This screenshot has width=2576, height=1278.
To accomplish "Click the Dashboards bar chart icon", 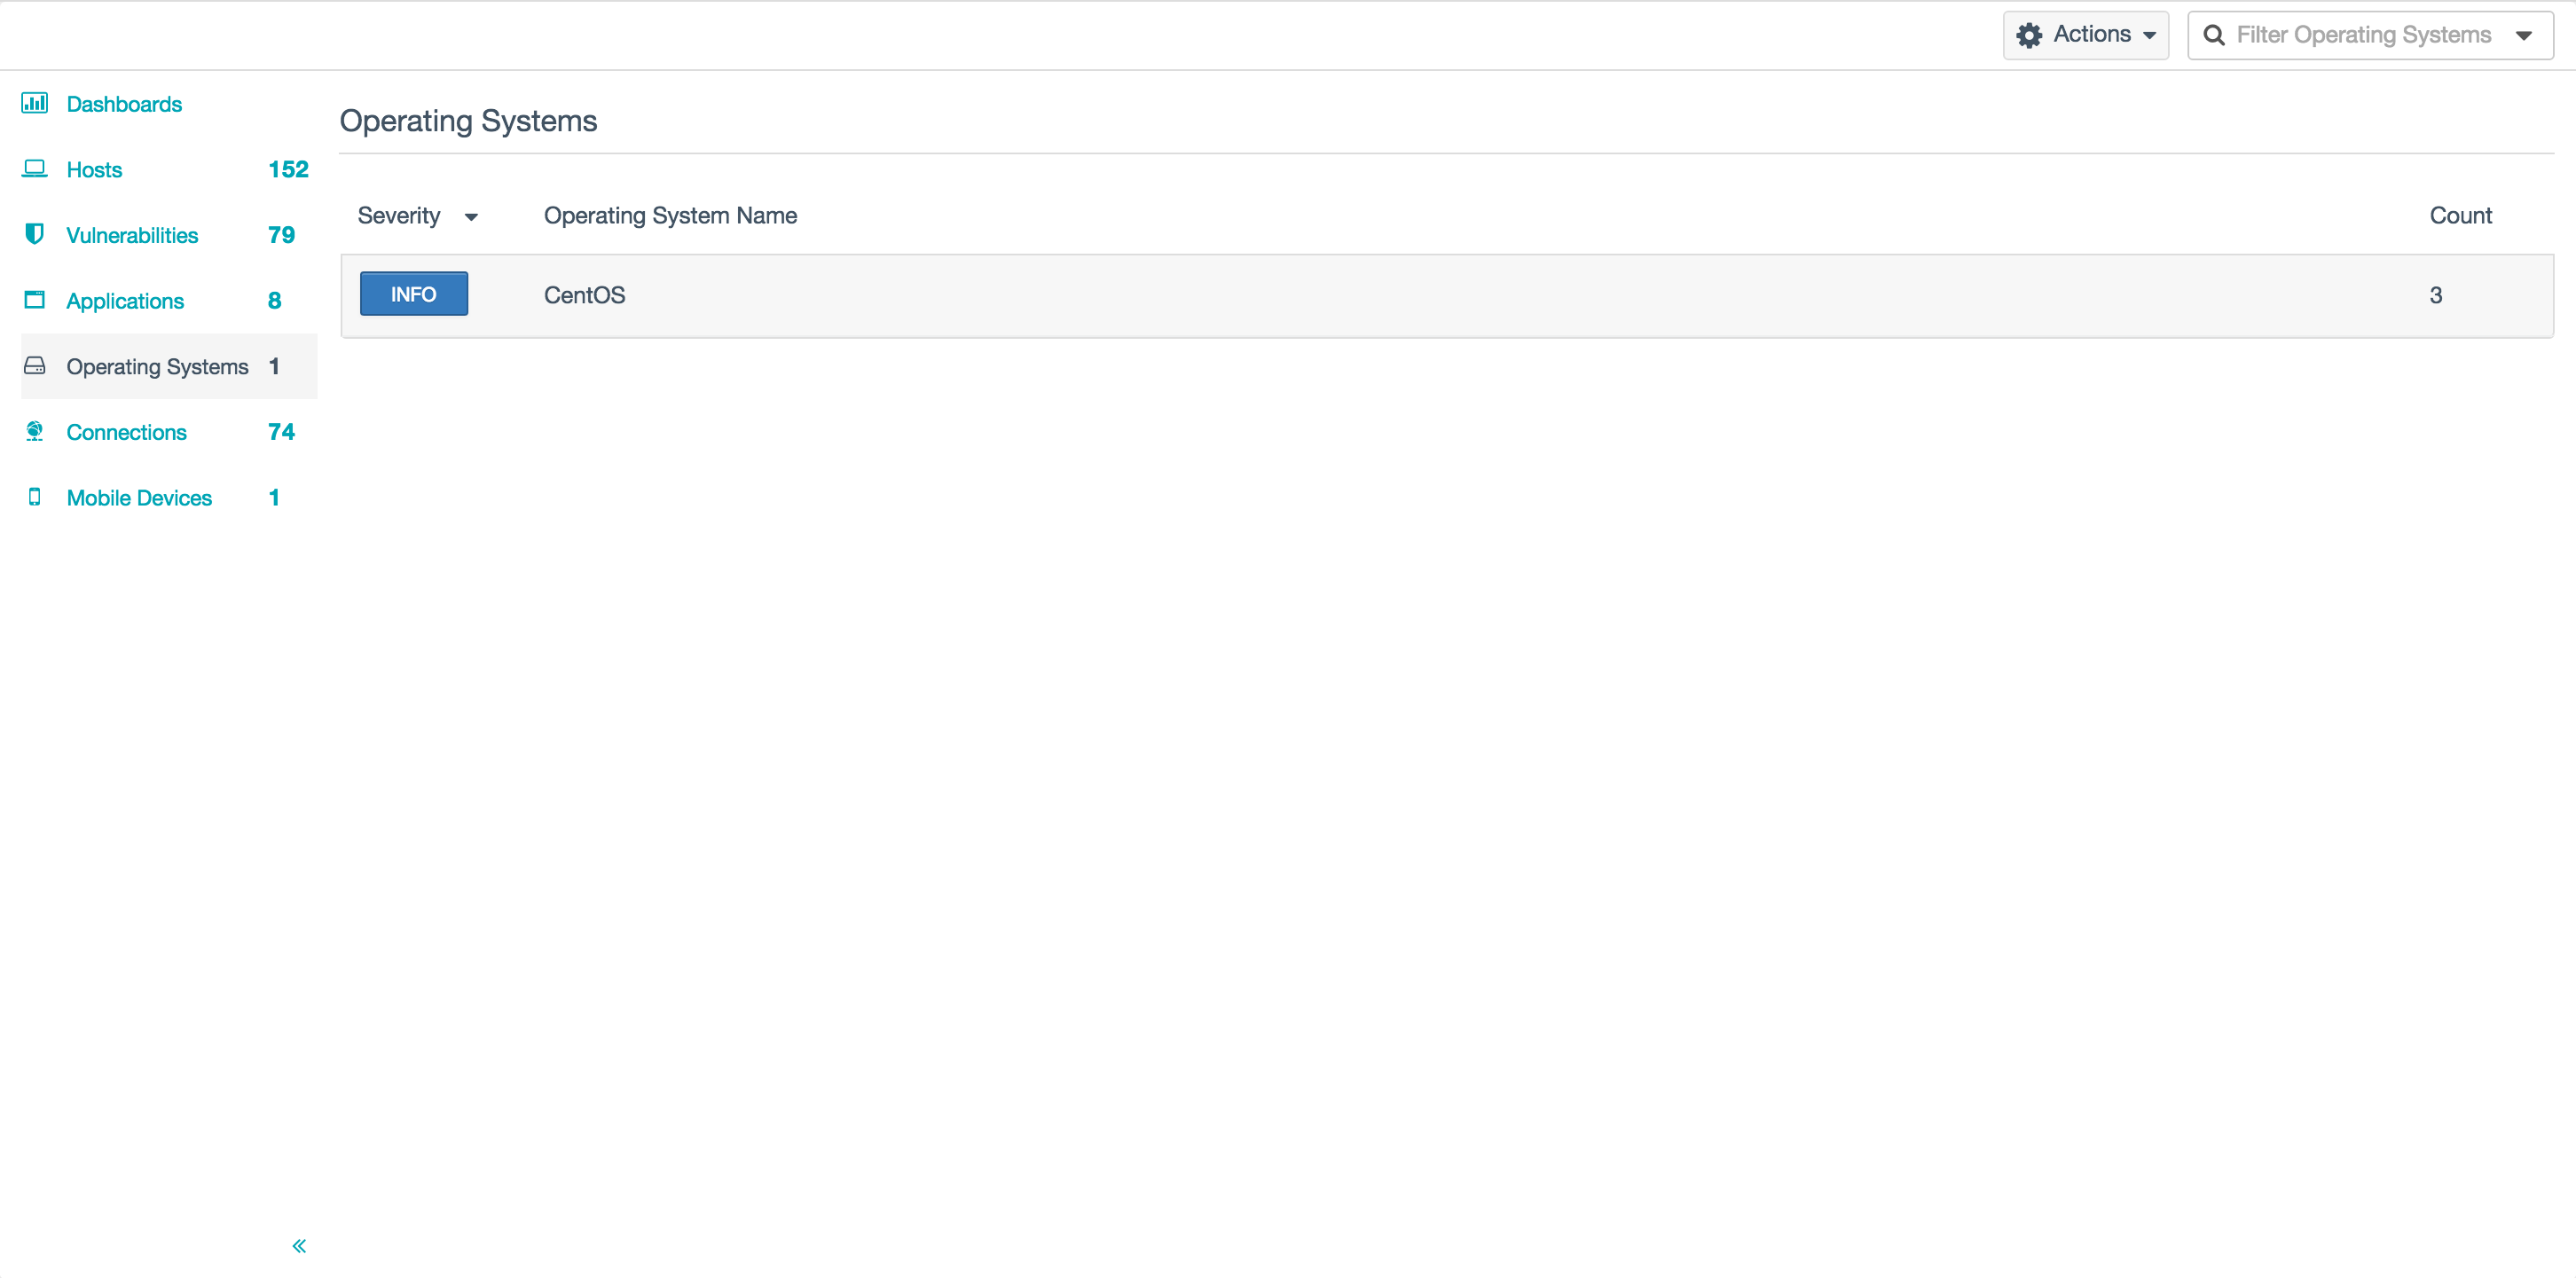I will click(34, 103).
